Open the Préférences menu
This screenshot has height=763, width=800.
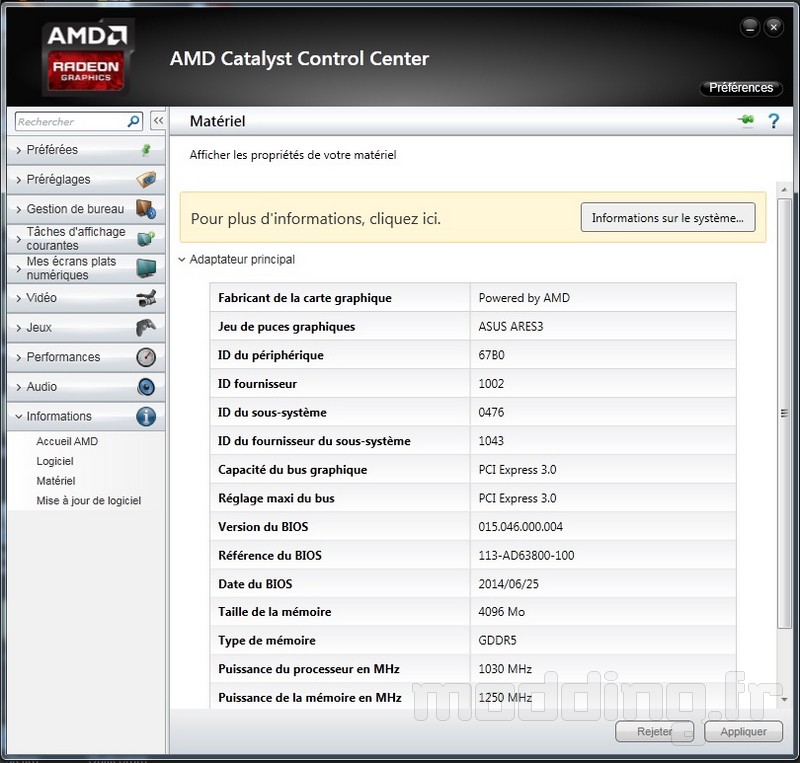(741, 88)
